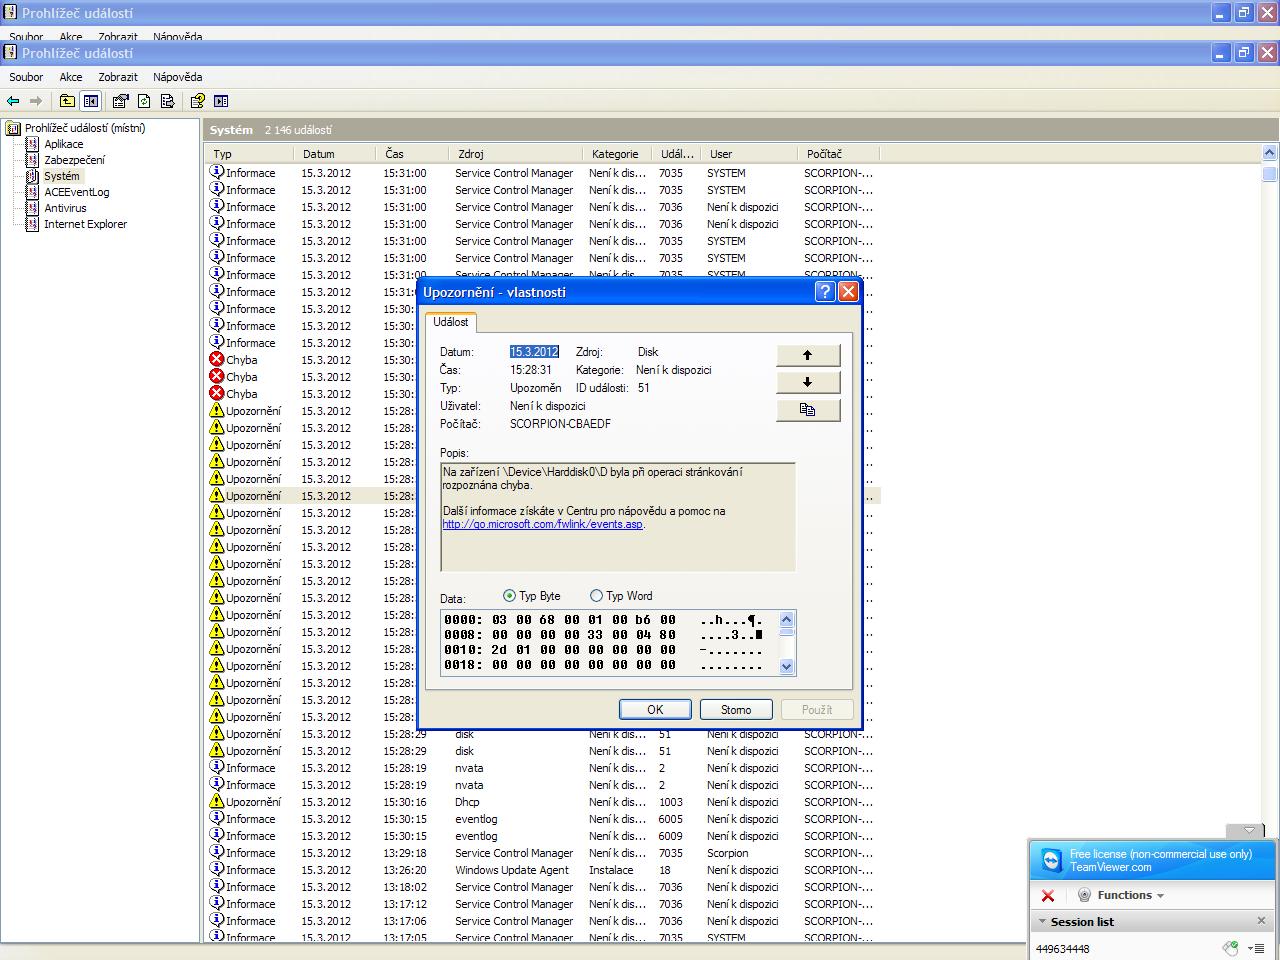This screenshot has width=1280, height=960.
Task: Toggle remote mouse control in session list
Action: tap(1230, 948)
